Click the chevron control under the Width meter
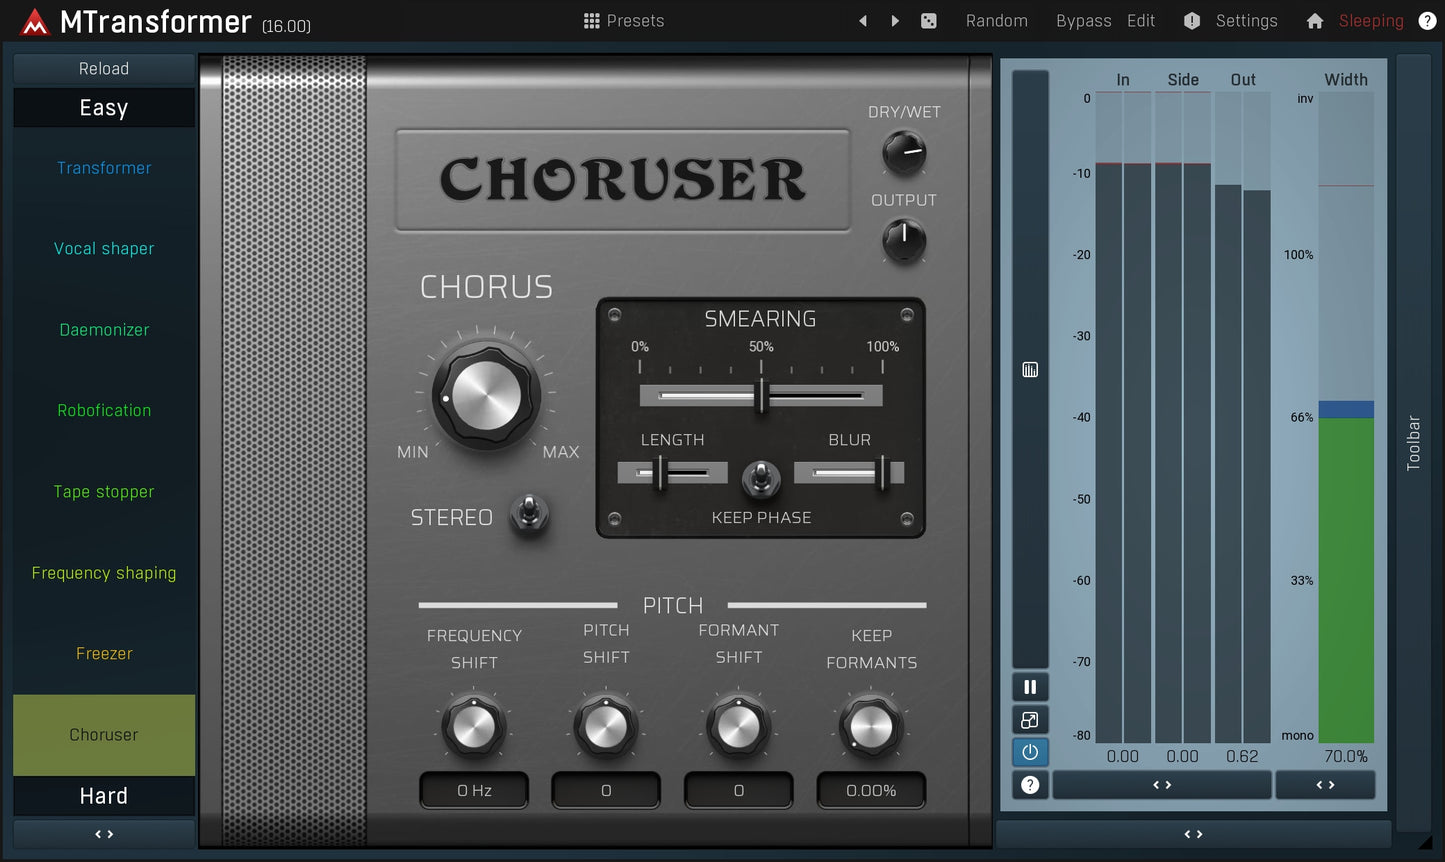Image resolution: width=1445 pixels, height=862 pixels. tap(1326, 785)
